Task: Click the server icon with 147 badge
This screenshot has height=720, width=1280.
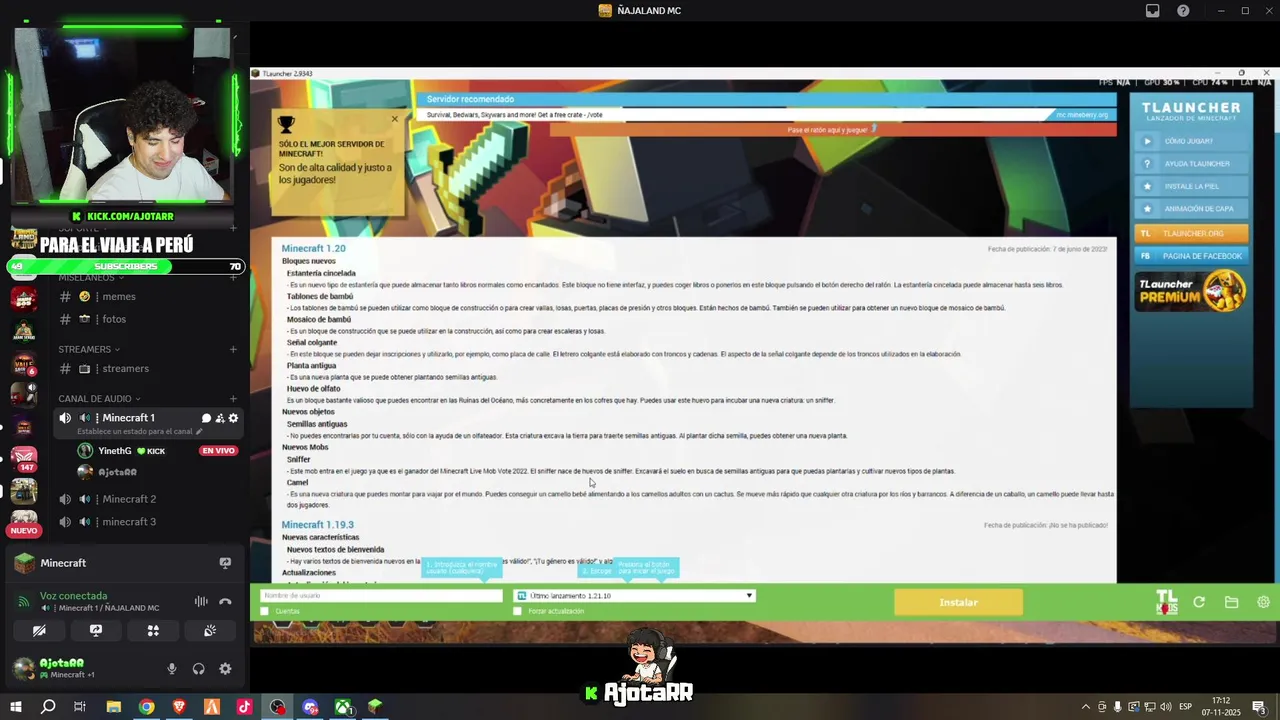Action: (x=24, y=459)
